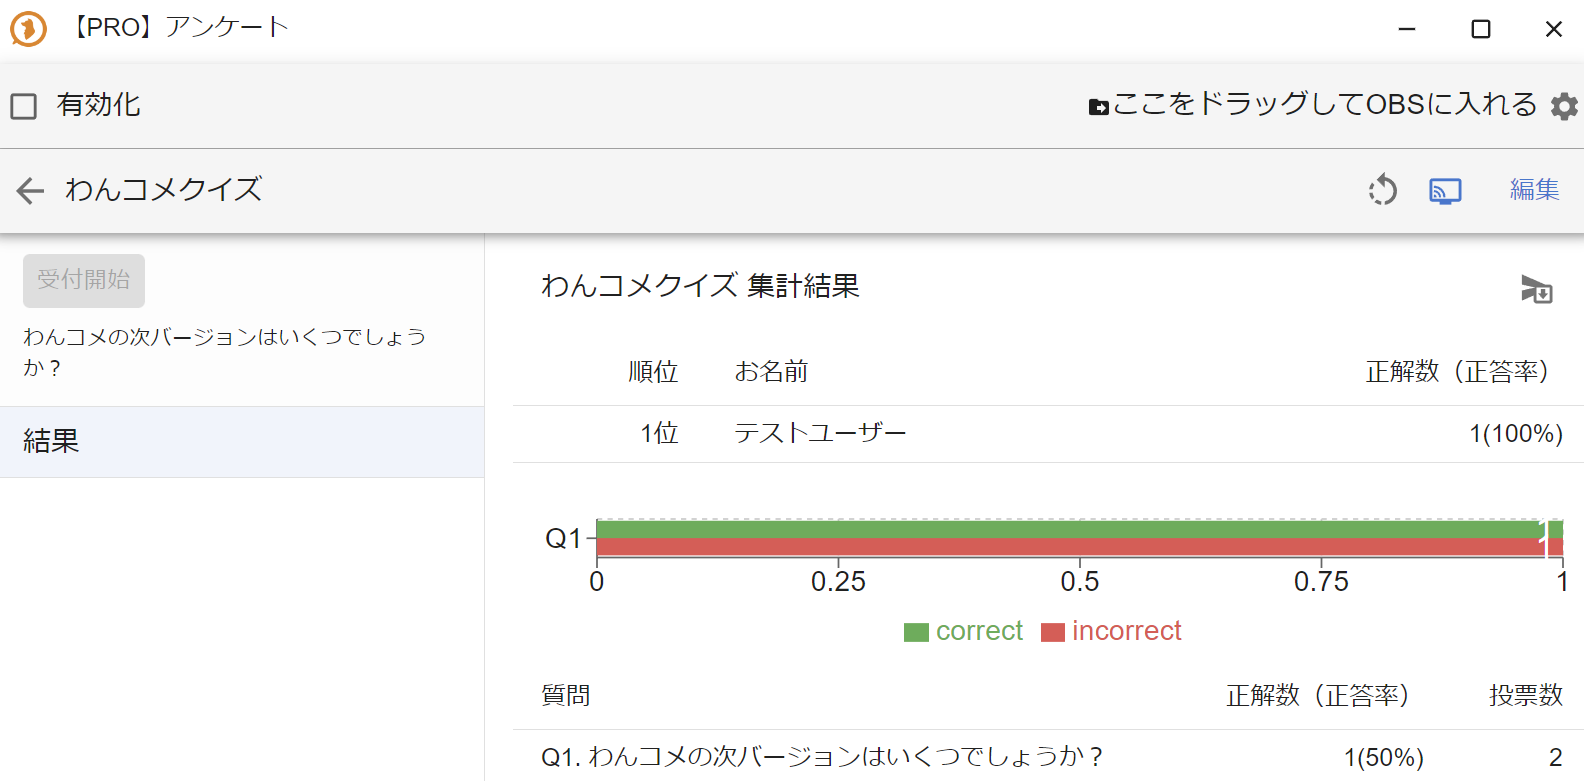Click the reset/refresh circular arrow icon
Viewport: 1584px width, 781px height.
[1383, 190]
